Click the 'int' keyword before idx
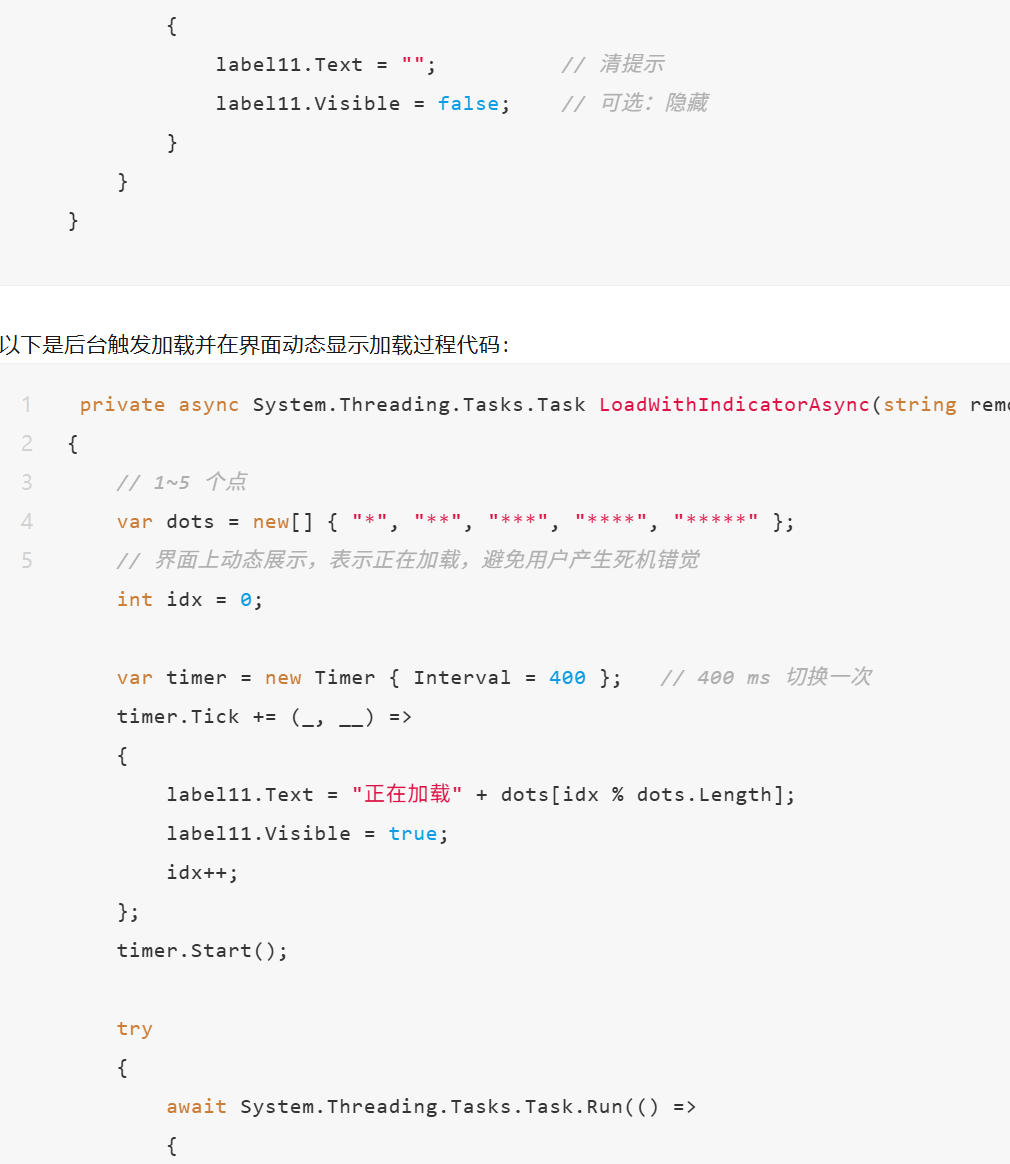This screenshot has height=1164, width=1010. pyautogui.click(x=134, y=599)
